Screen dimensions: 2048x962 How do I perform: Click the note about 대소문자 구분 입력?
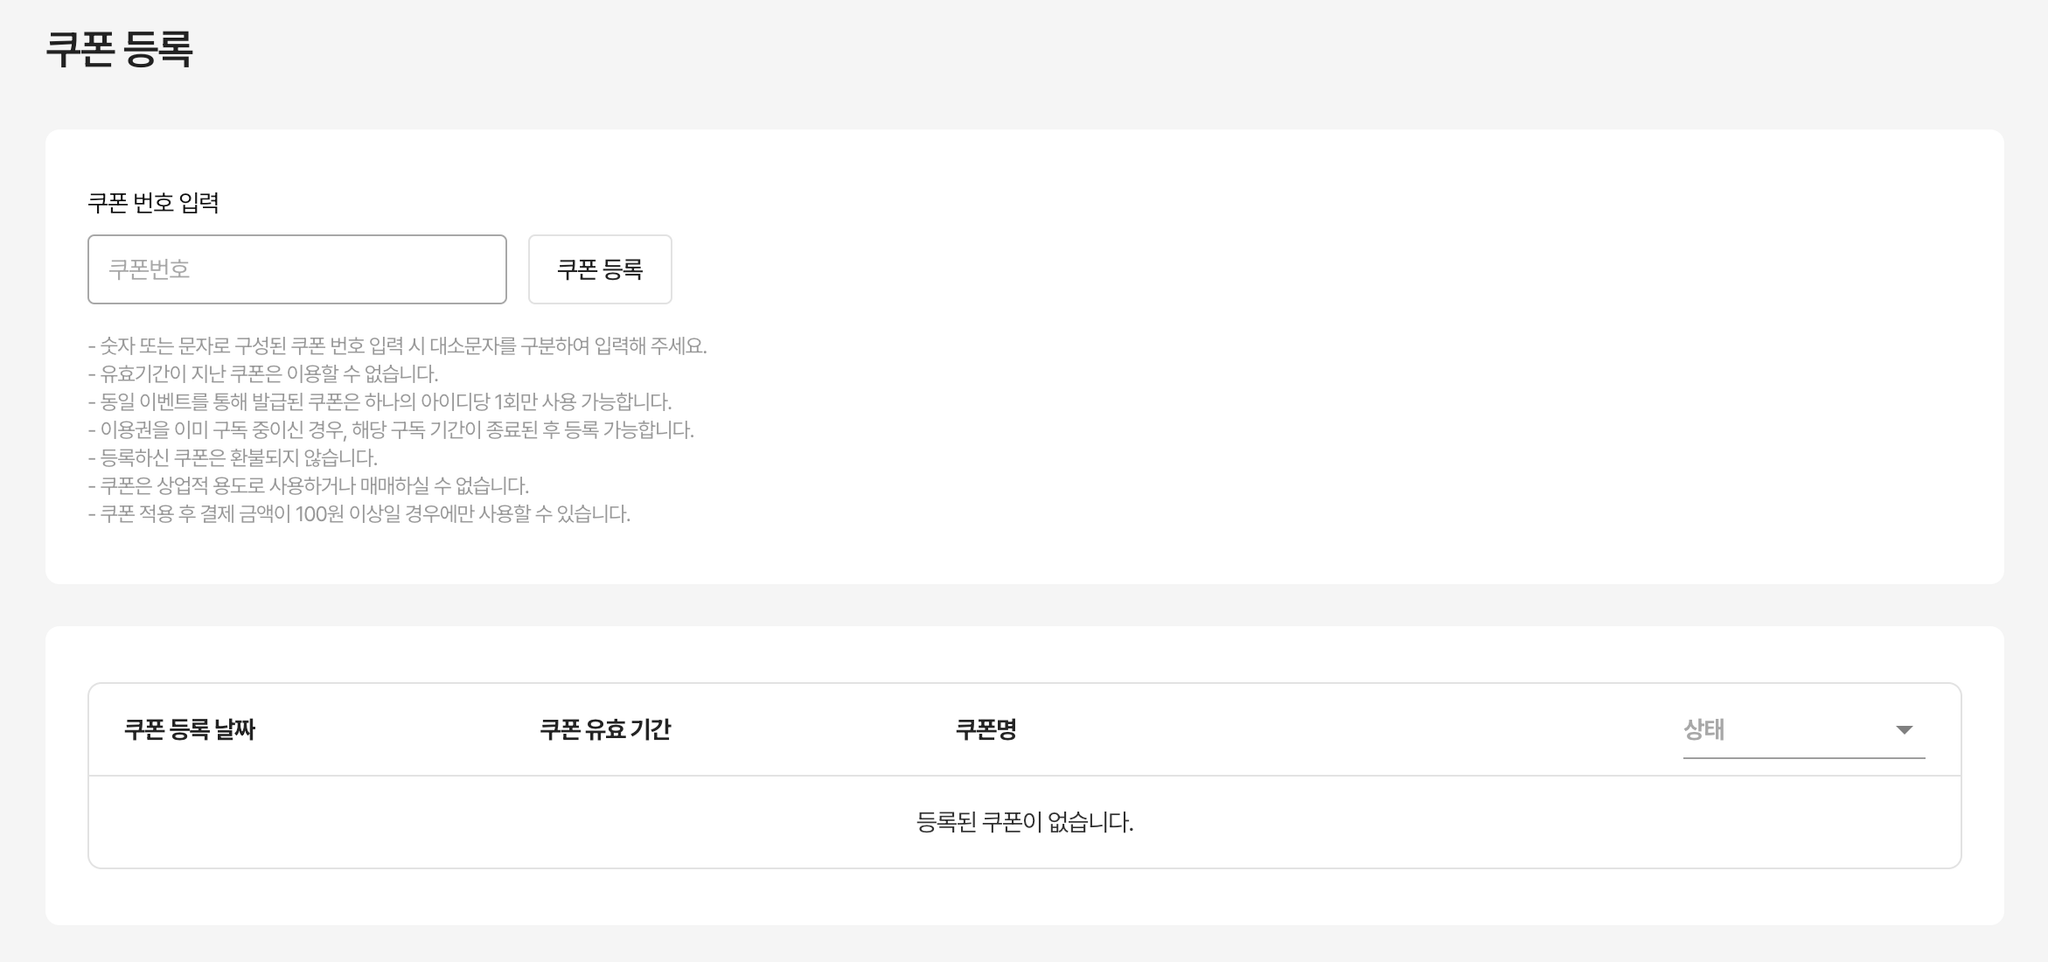398,346
